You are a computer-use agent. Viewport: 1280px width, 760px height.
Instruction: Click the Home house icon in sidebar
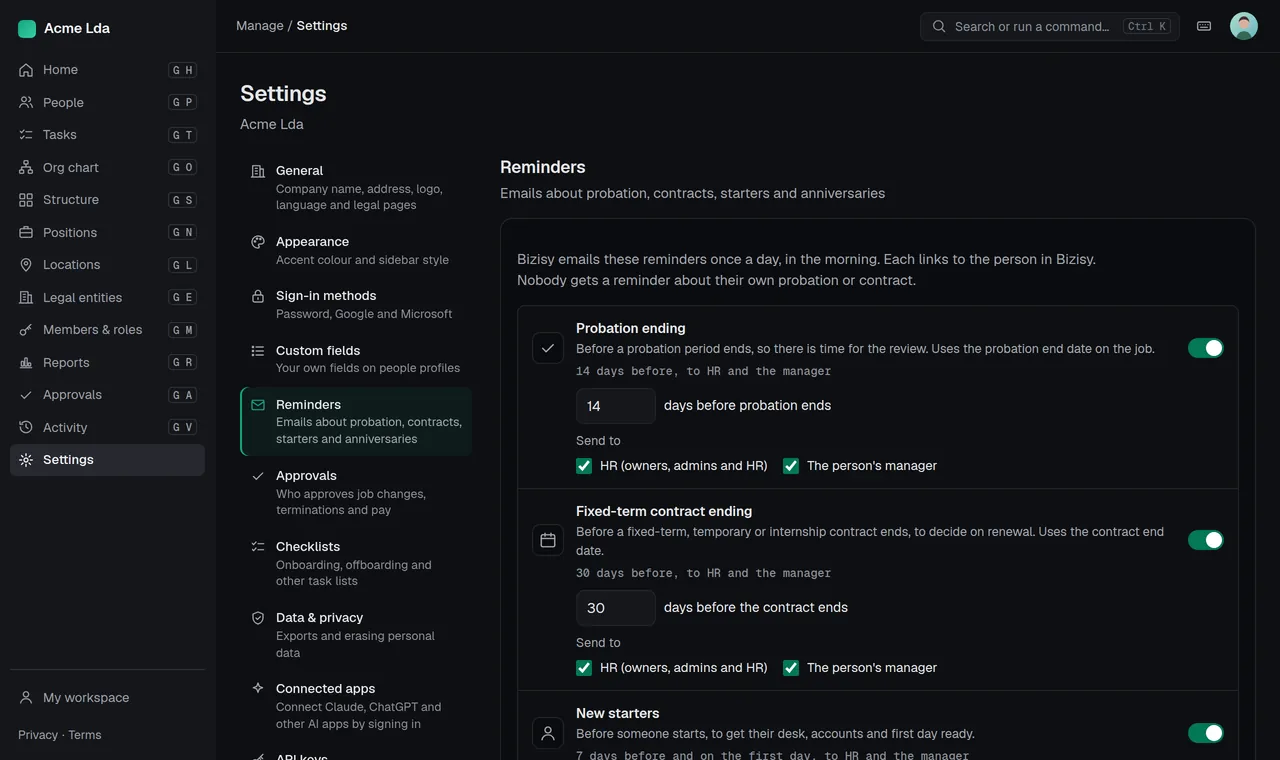pos(26,70)
